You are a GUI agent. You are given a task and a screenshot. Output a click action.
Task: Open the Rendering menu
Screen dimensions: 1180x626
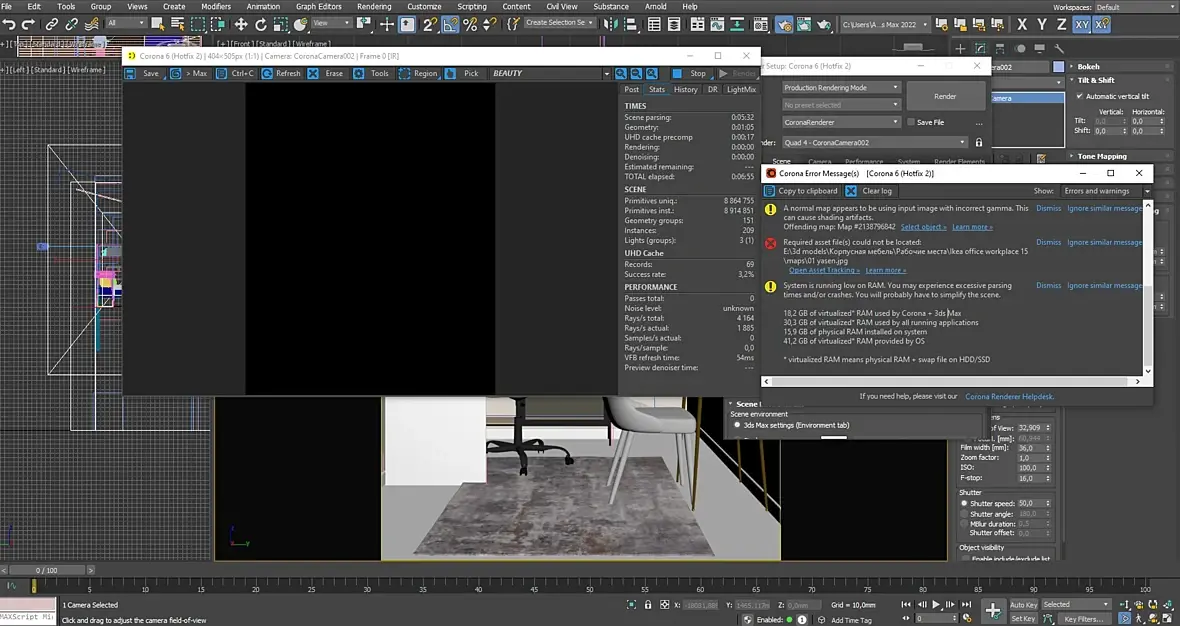click(374, 6)
